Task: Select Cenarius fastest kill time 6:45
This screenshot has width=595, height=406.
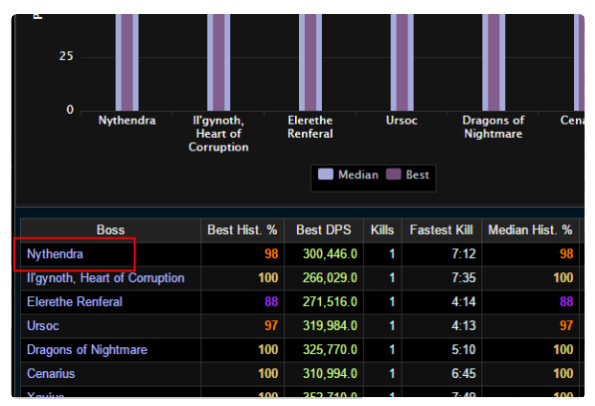Action: (463, 373)
